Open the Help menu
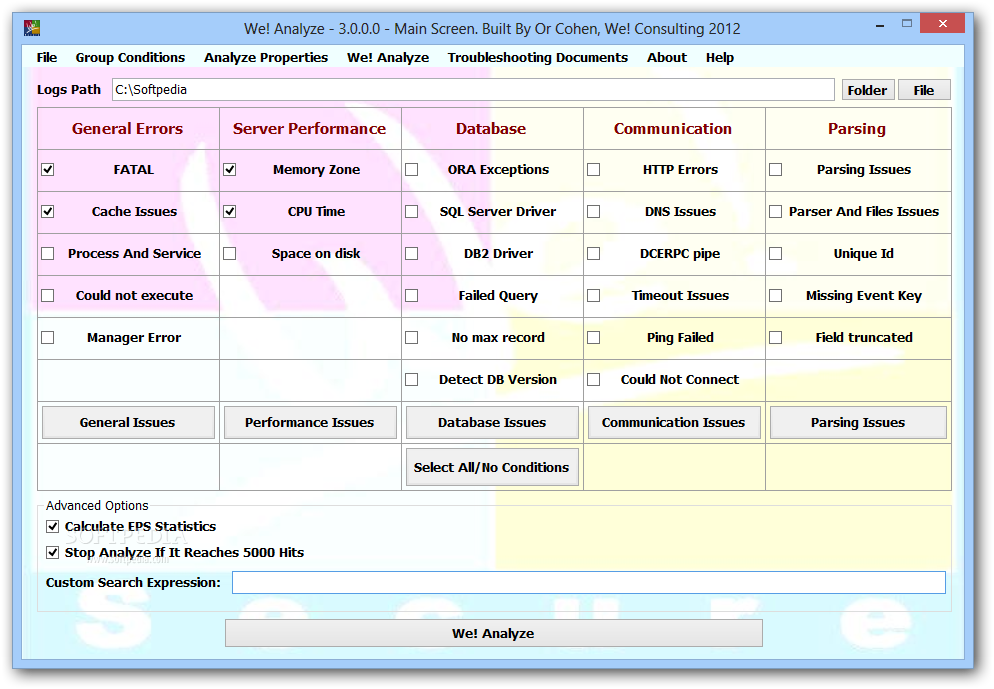 point(720,58)
